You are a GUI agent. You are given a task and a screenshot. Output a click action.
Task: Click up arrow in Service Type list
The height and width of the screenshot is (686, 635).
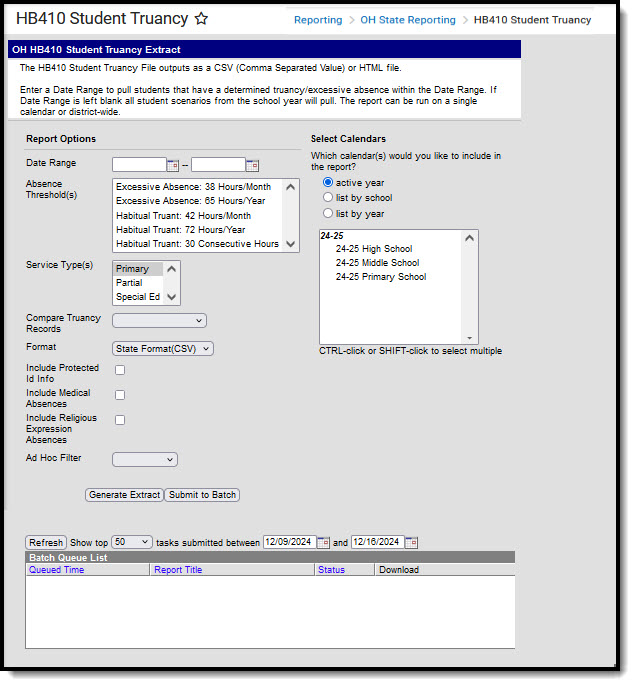point(173,271)
